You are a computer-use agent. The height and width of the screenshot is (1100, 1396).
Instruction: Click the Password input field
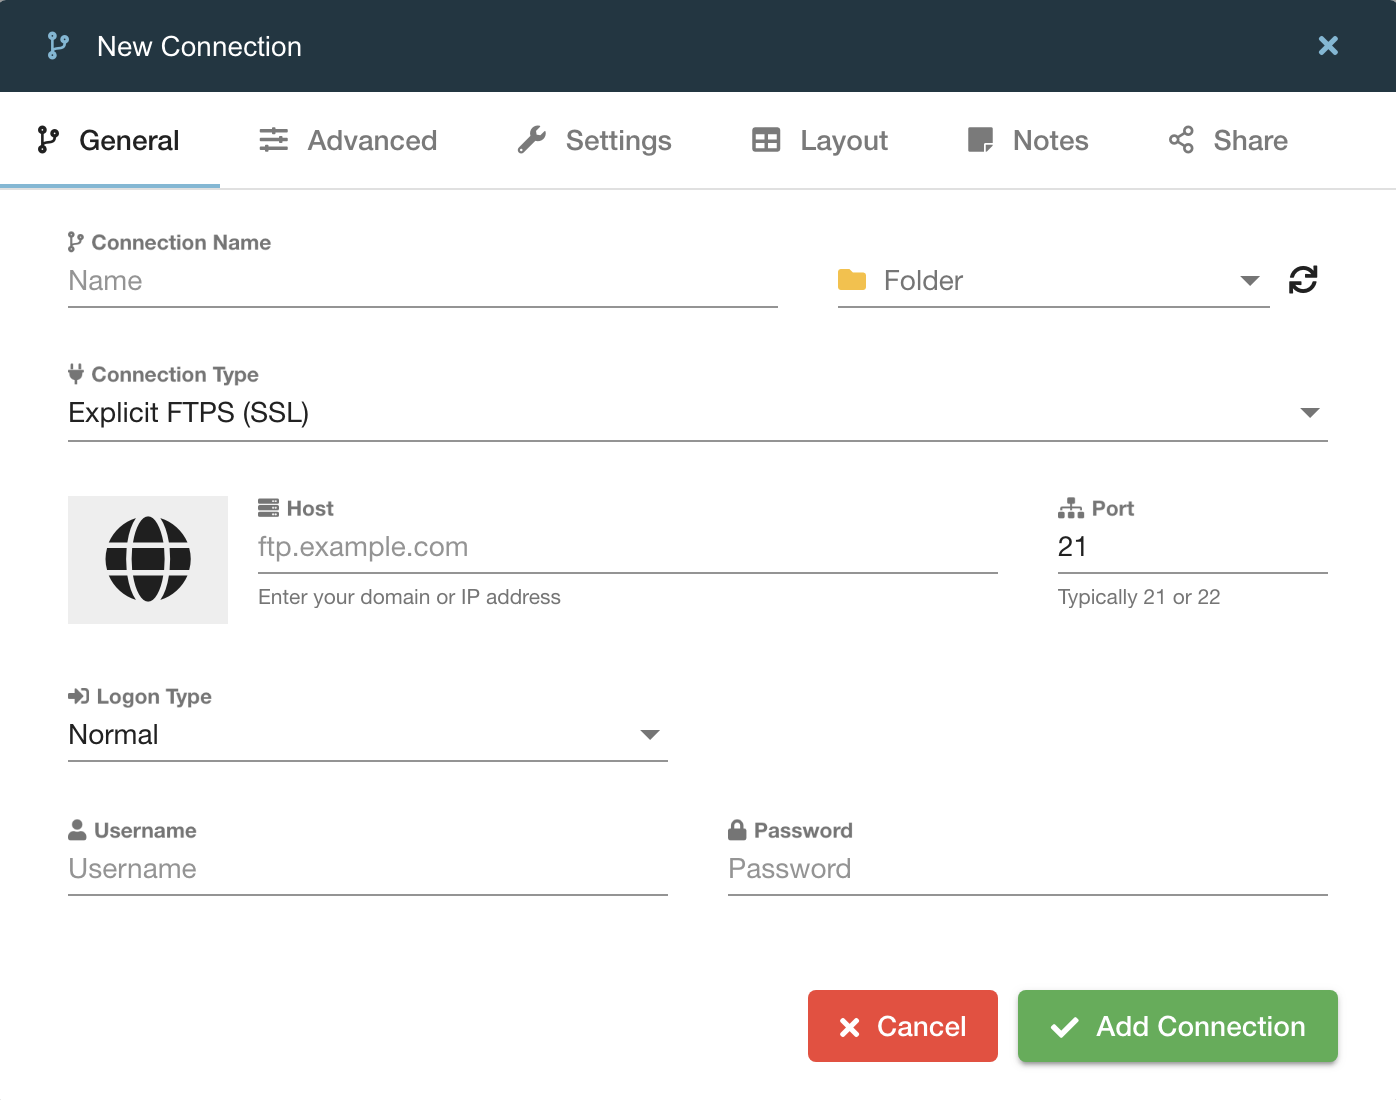pos(1028,869)
